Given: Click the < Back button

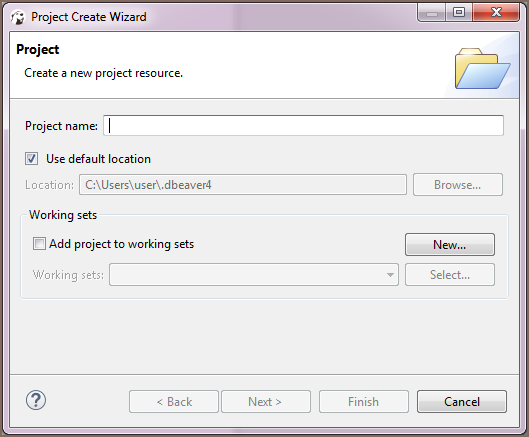Looking at the screenshot, I should click(x=174, y=402).
